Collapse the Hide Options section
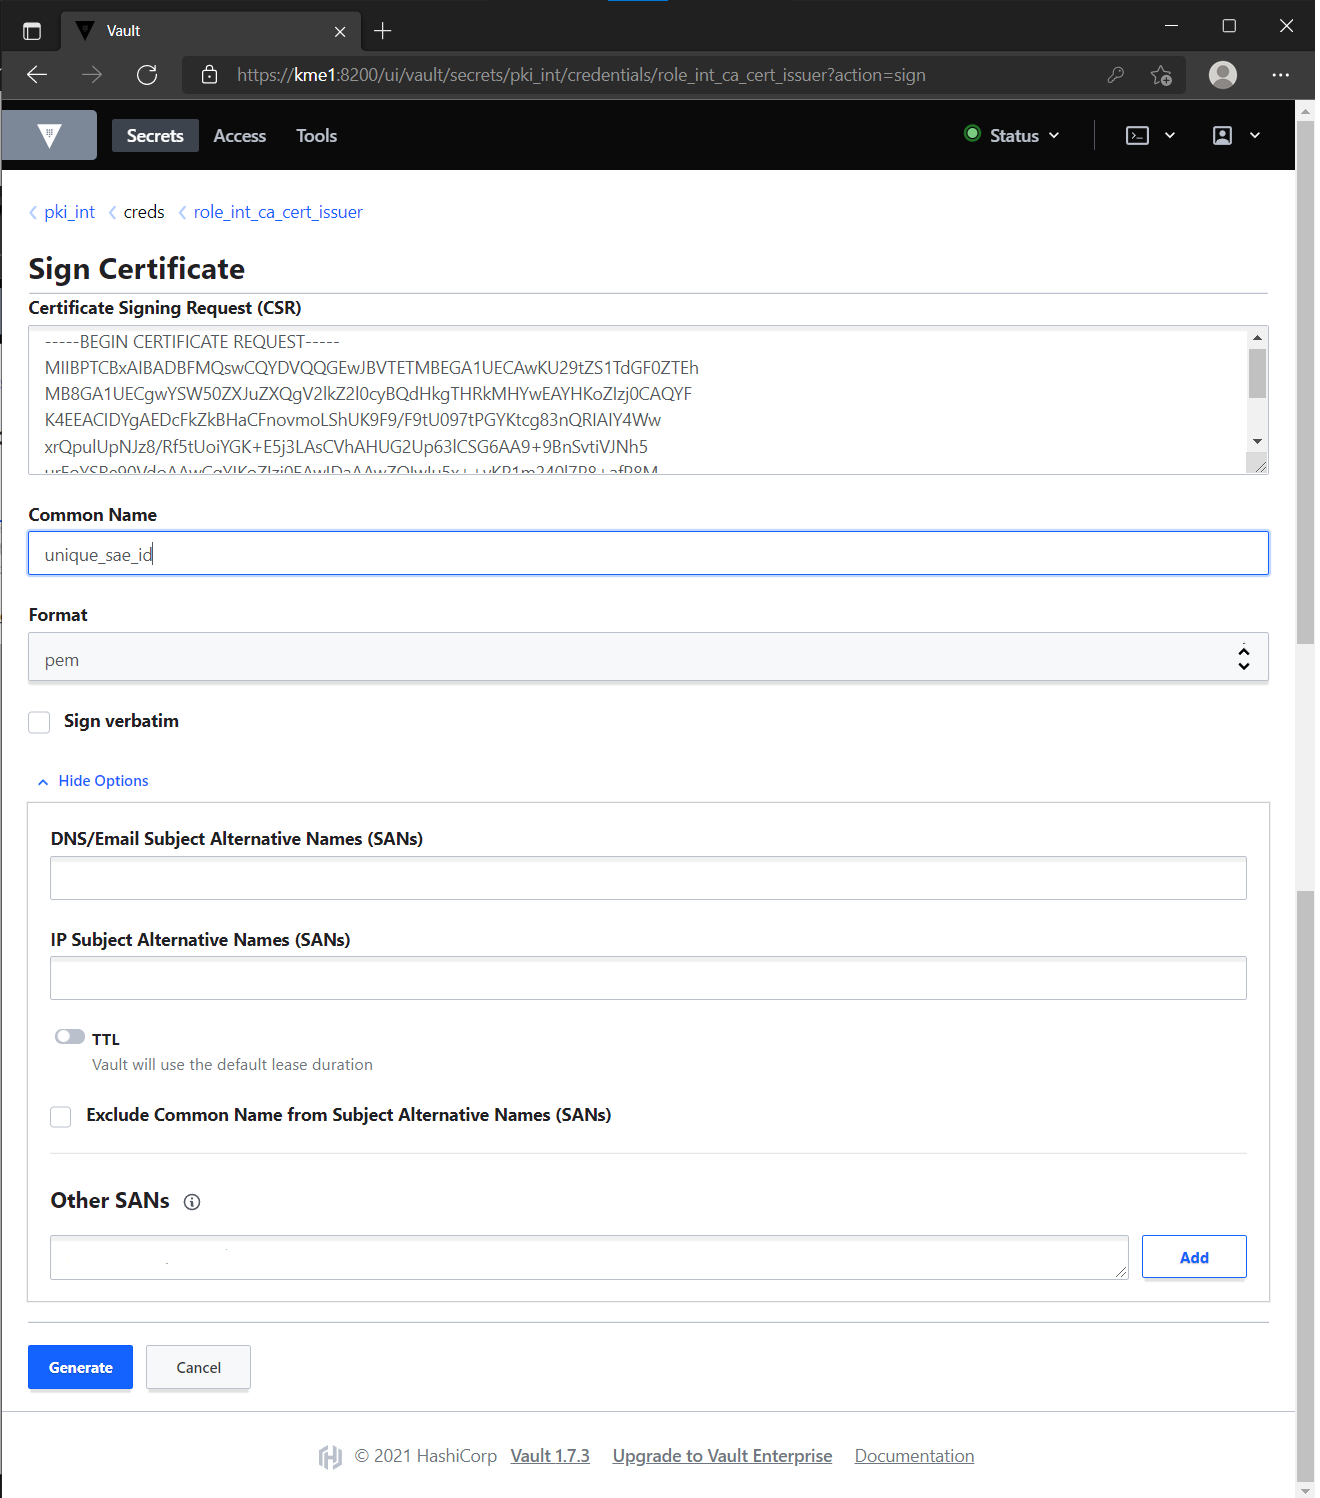The height and width of the screenshot is (1498, 1320). pos(93,781)
